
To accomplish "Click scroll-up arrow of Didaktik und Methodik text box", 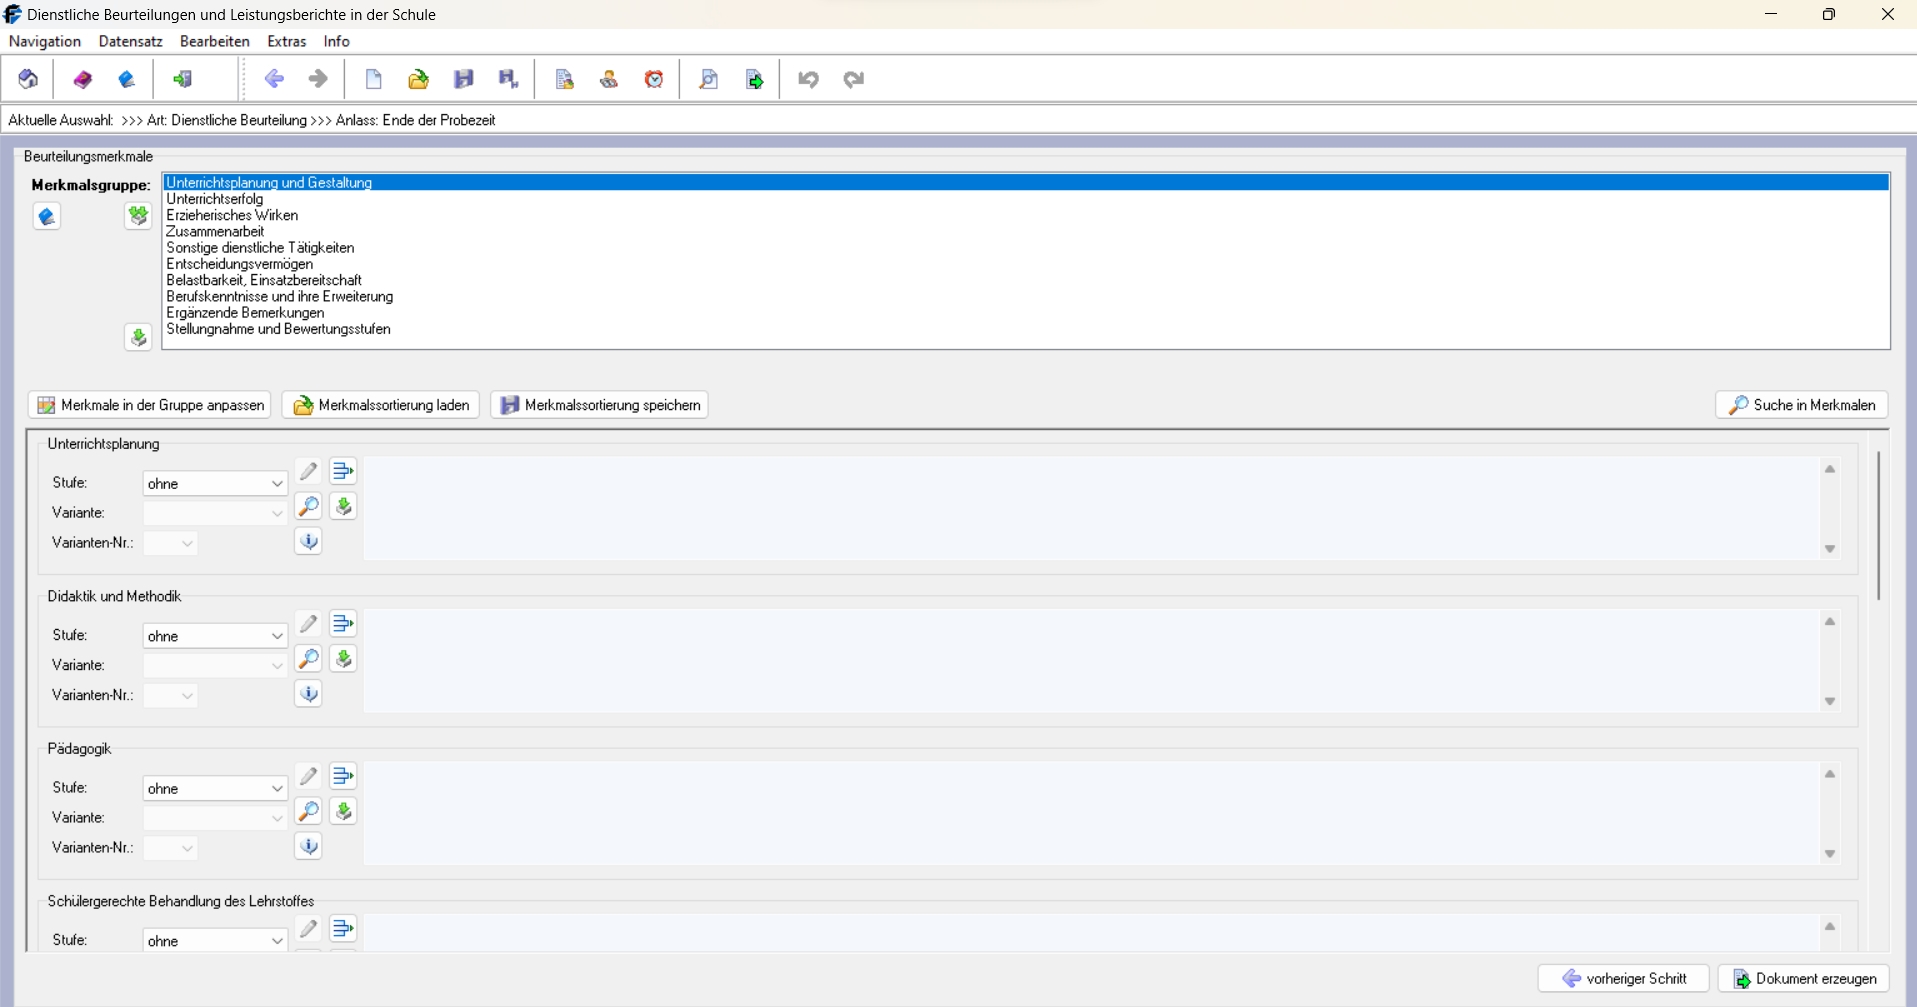I will [x=1830, y=622].
